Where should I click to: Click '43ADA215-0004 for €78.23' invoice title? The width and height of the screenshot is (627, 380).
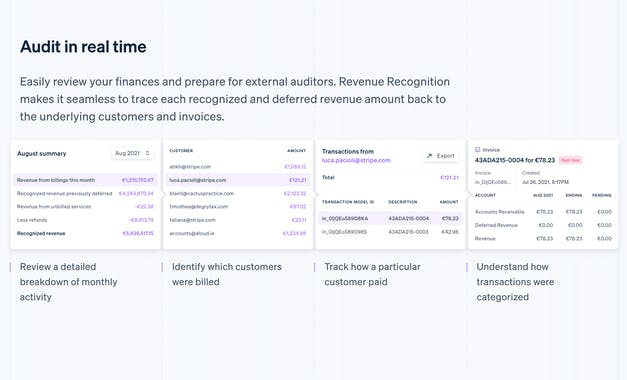[515, 160]
